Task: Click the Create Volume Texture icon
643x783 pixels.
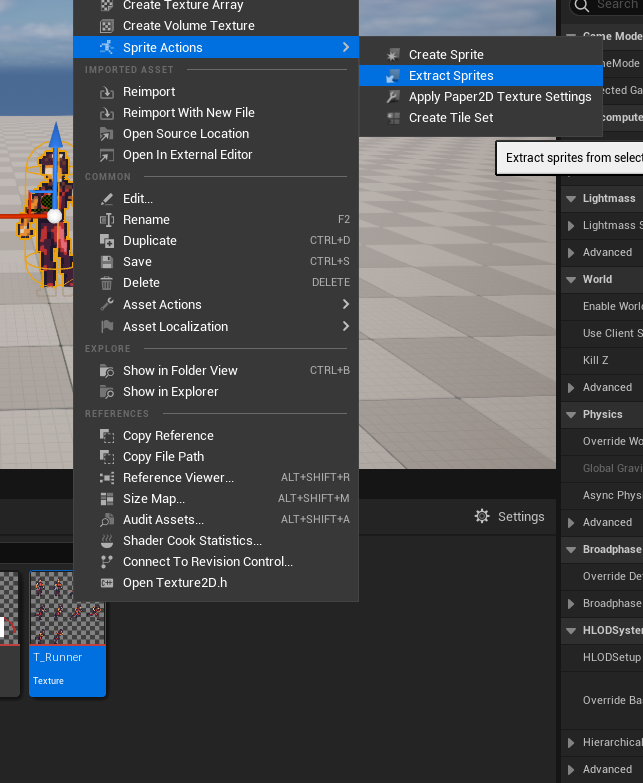Action: pos(107,26)
